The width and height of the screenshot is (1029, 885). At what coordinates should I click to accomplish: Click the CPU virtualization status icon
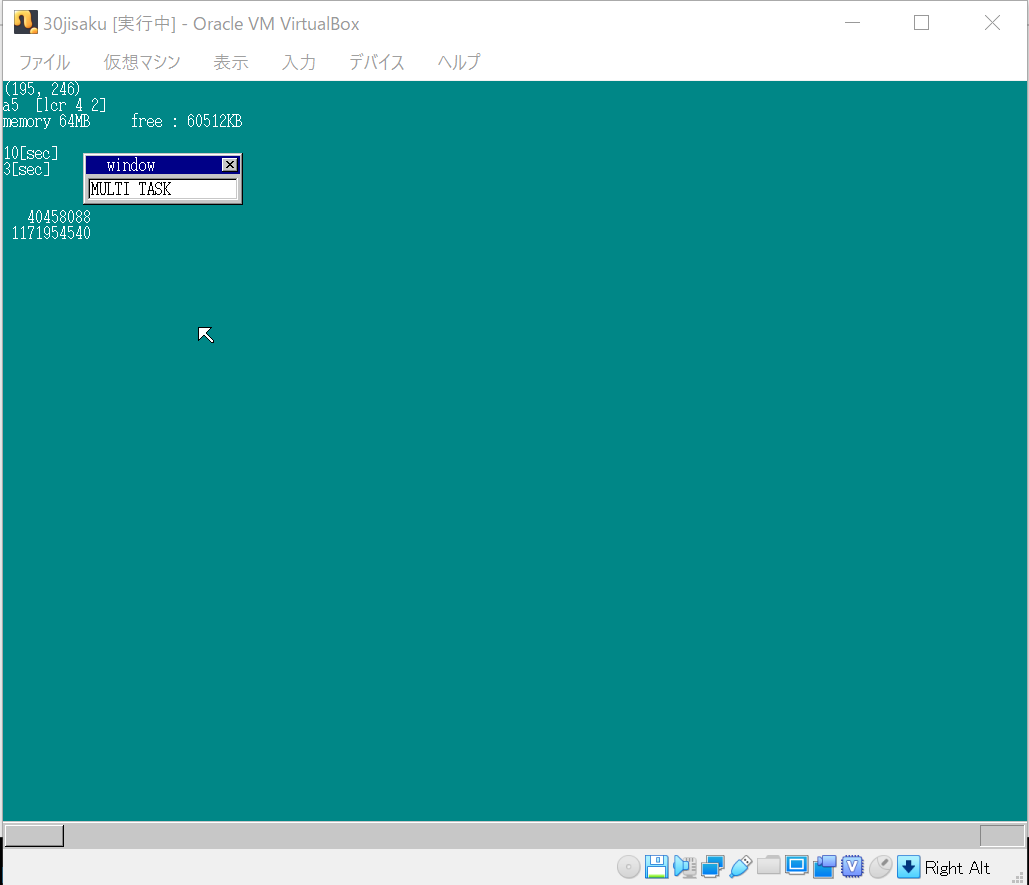852,867
